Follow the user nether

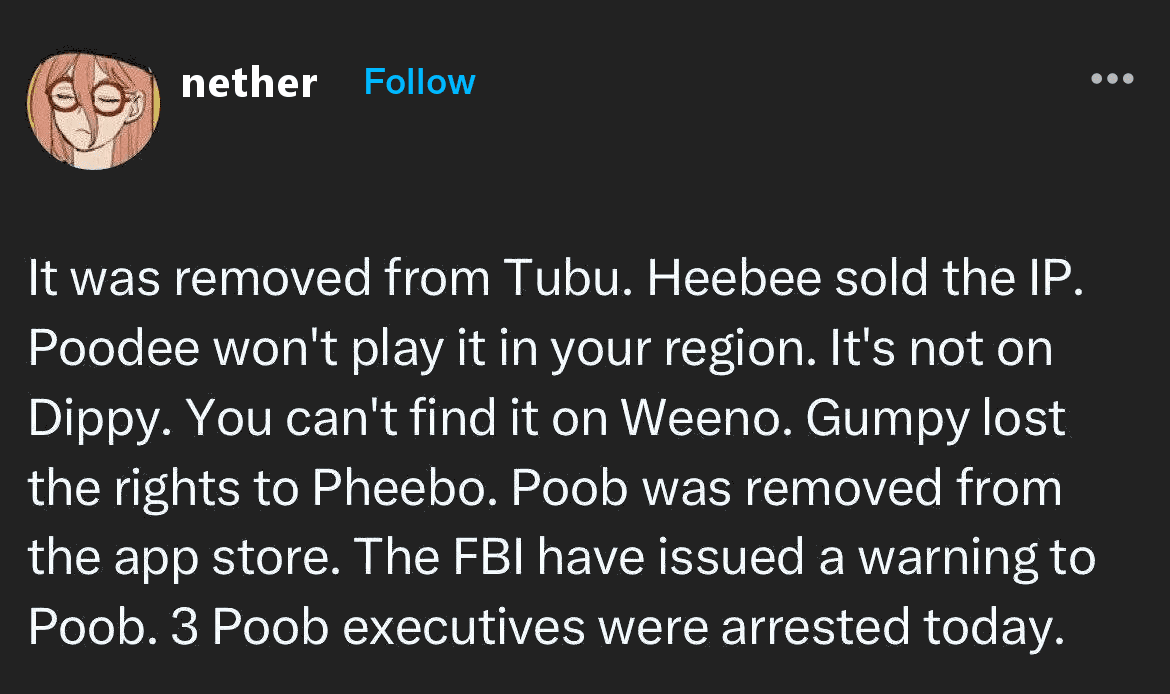click(x=419, y=82)
